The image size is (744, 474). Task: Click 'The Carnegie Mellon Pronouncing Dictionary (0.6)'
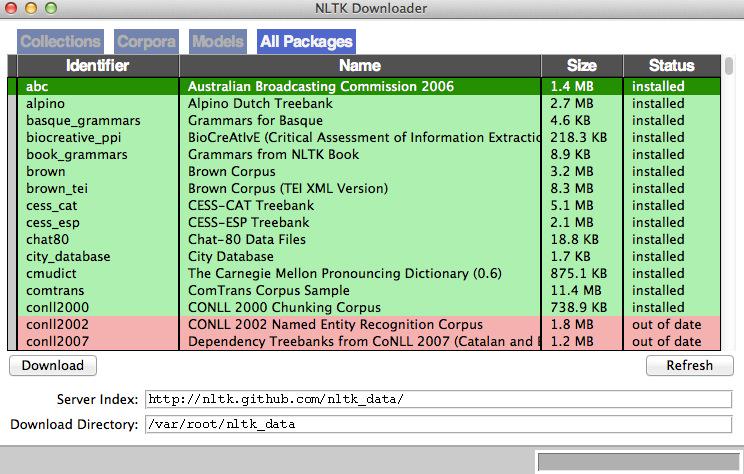345,273
